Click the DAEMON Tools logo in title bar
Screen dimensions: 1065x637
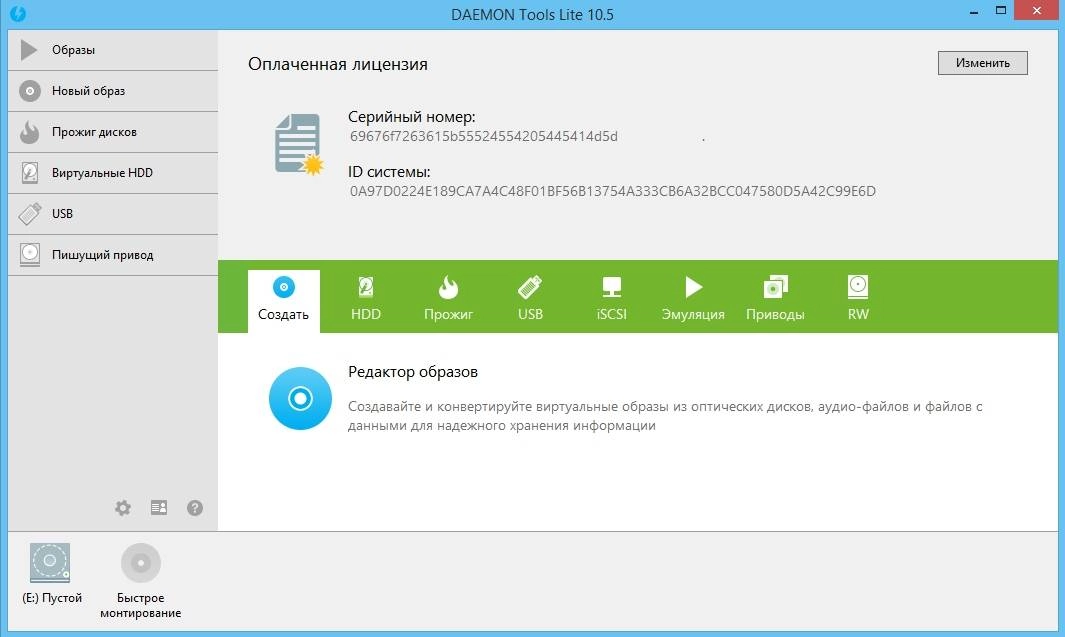(x=18, y=14)
